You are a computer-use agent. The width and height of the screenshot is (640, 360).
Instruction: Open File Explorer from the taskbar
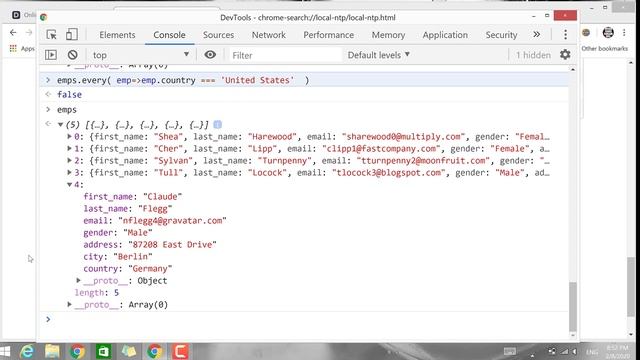(52, 351)
